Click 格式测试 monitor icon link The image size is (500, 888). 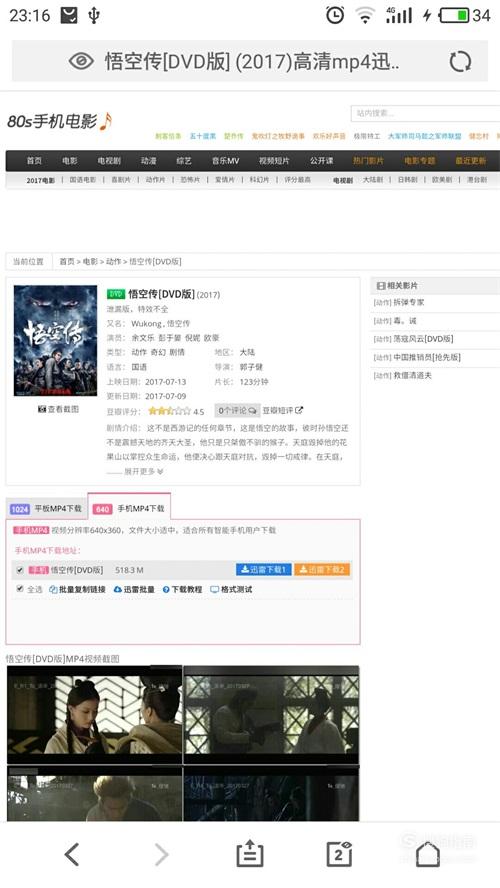pyautogui.click(x=231, y=590)
